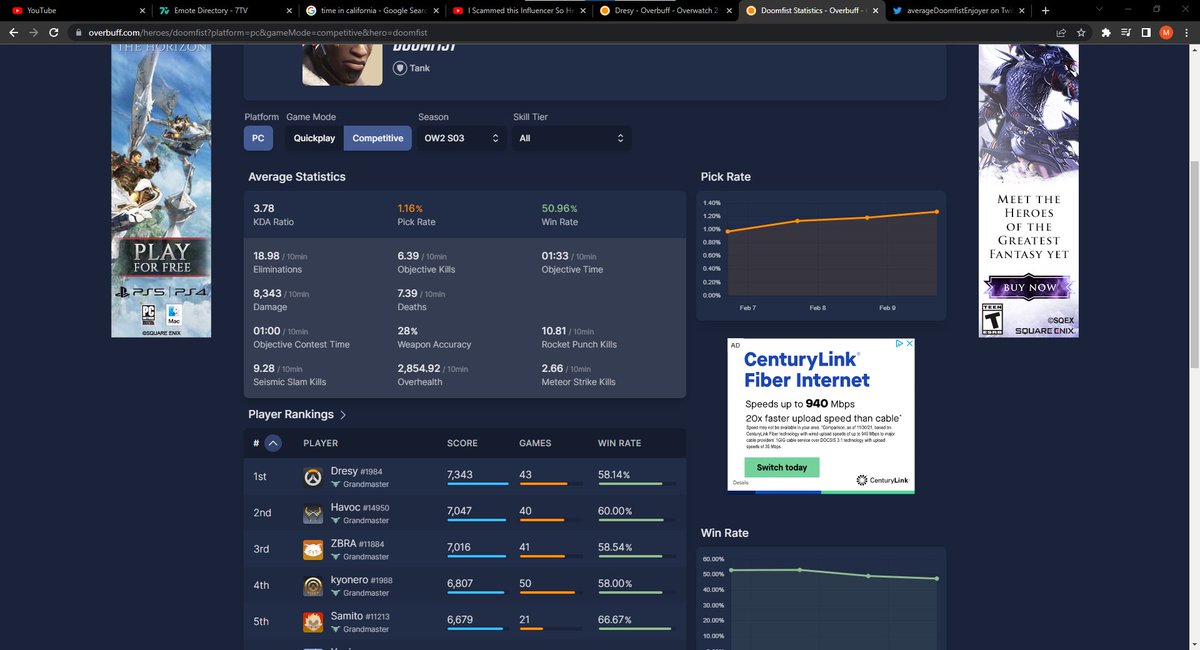Click ZBRA's cat avatar icon
Image resolution: width=1200 pixels, height=650 pixels.
[x=312, y=549]
